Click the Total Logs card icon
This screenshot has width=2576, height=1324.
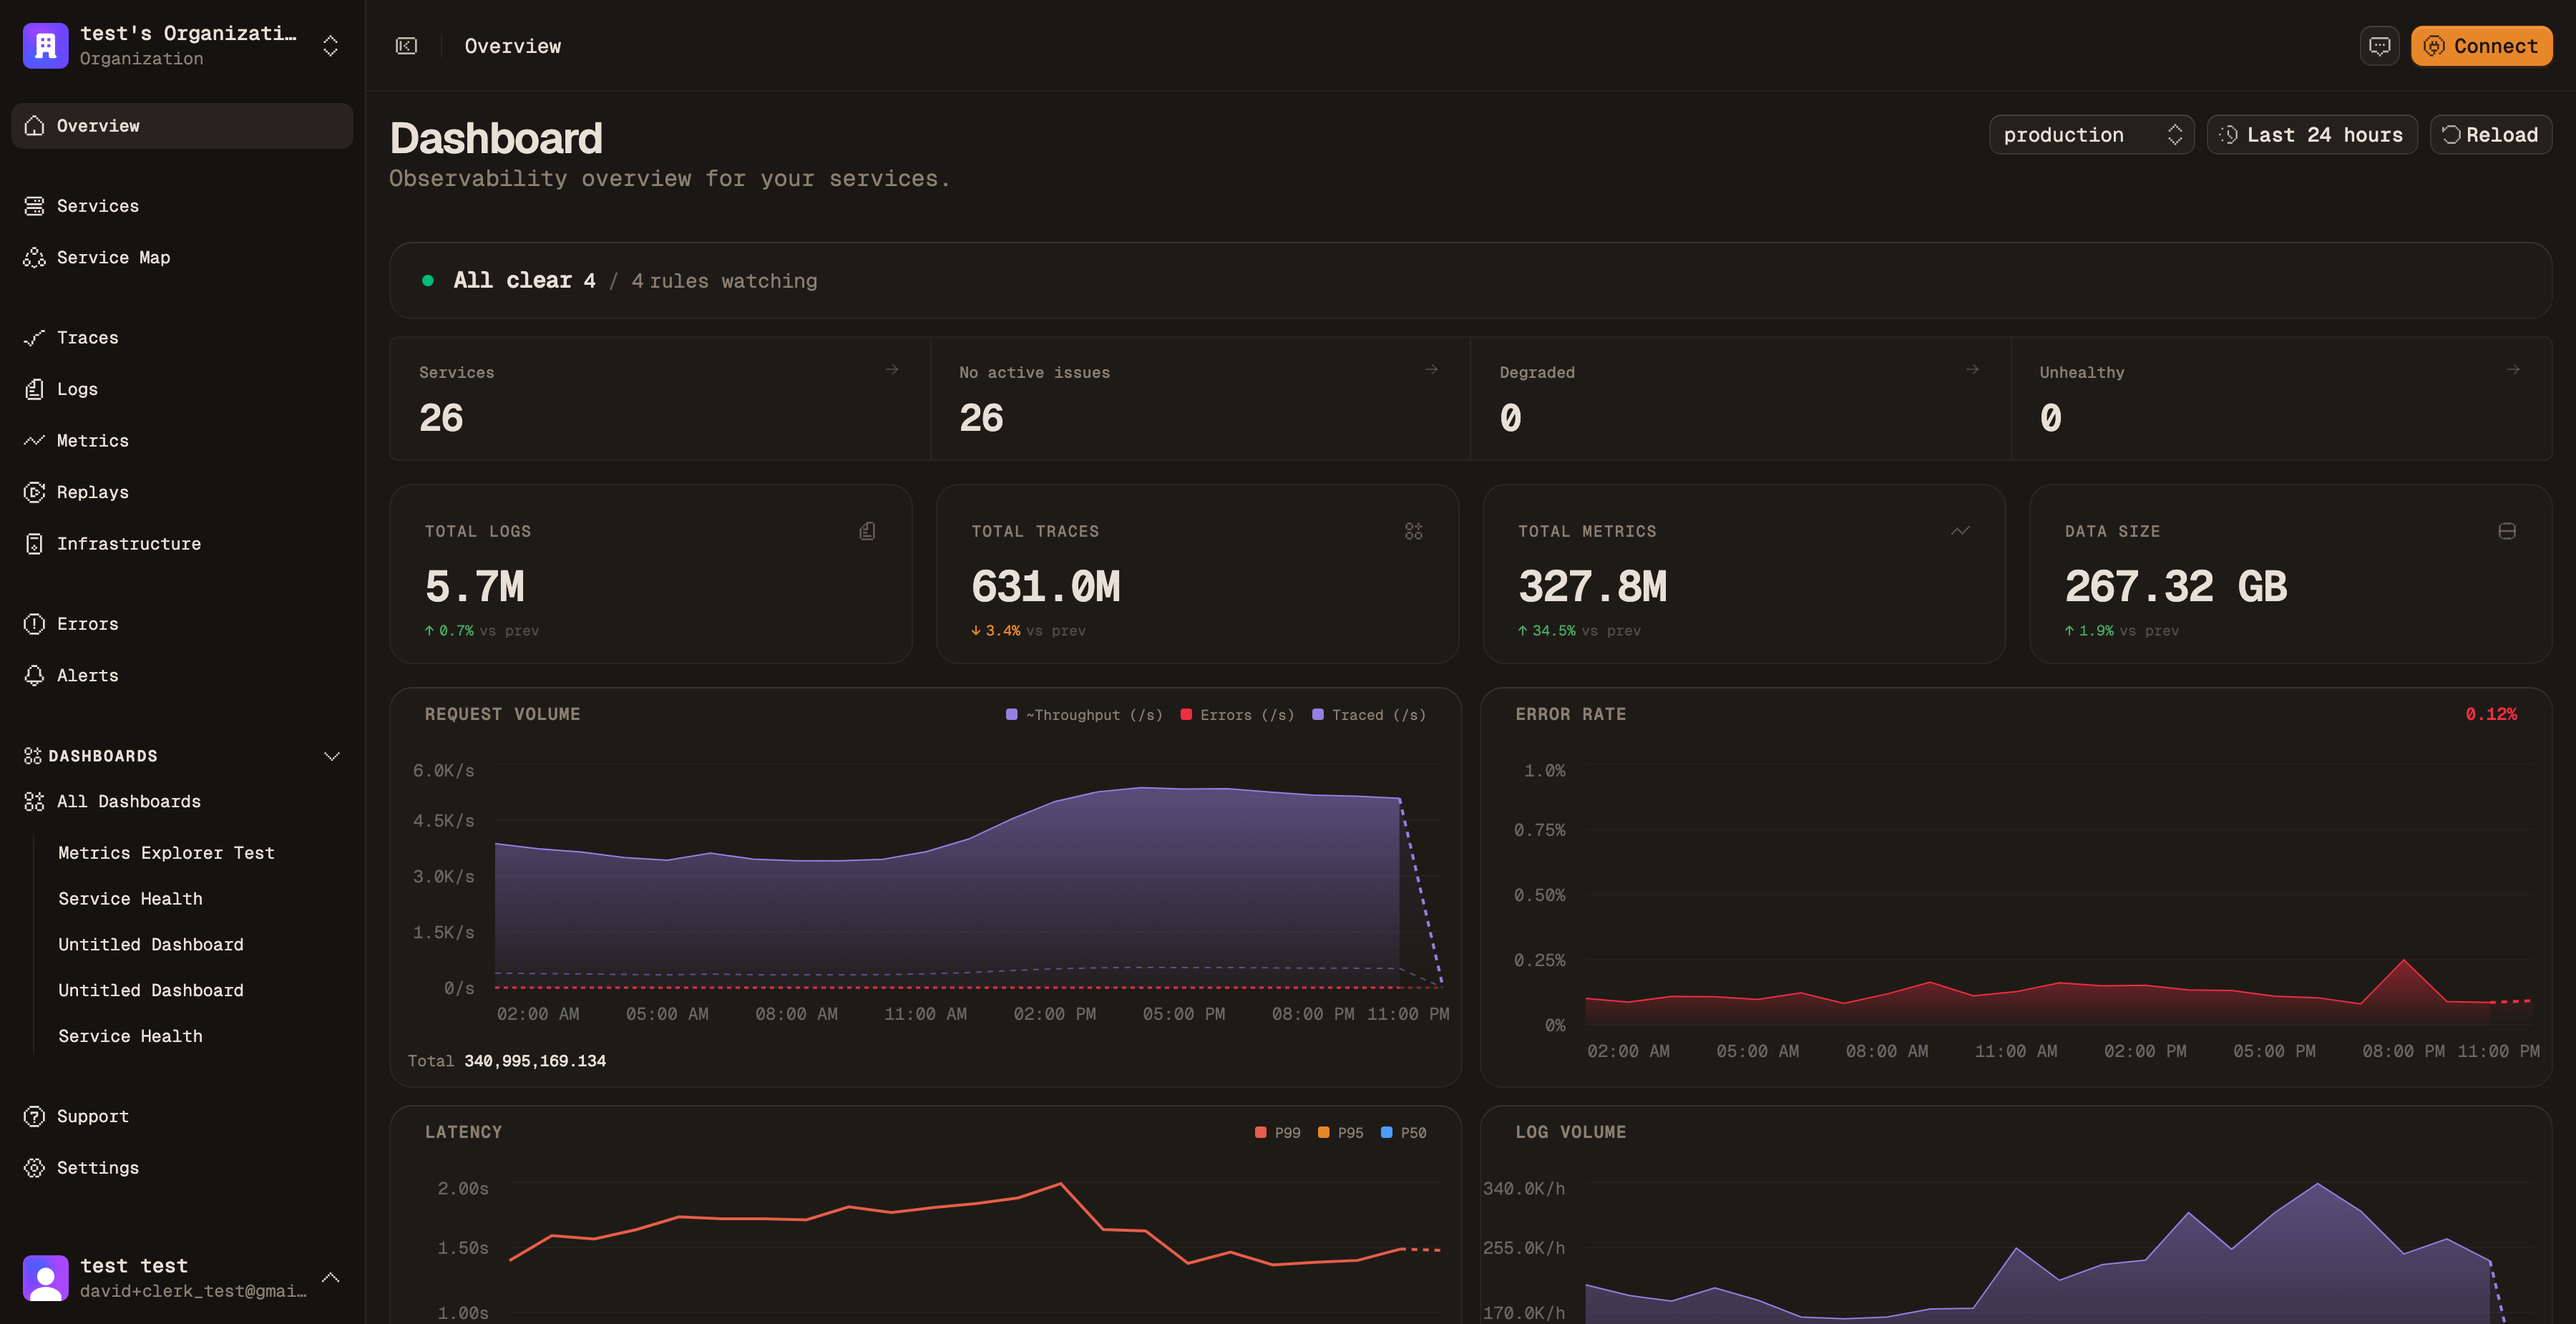(x=867, y=531)
